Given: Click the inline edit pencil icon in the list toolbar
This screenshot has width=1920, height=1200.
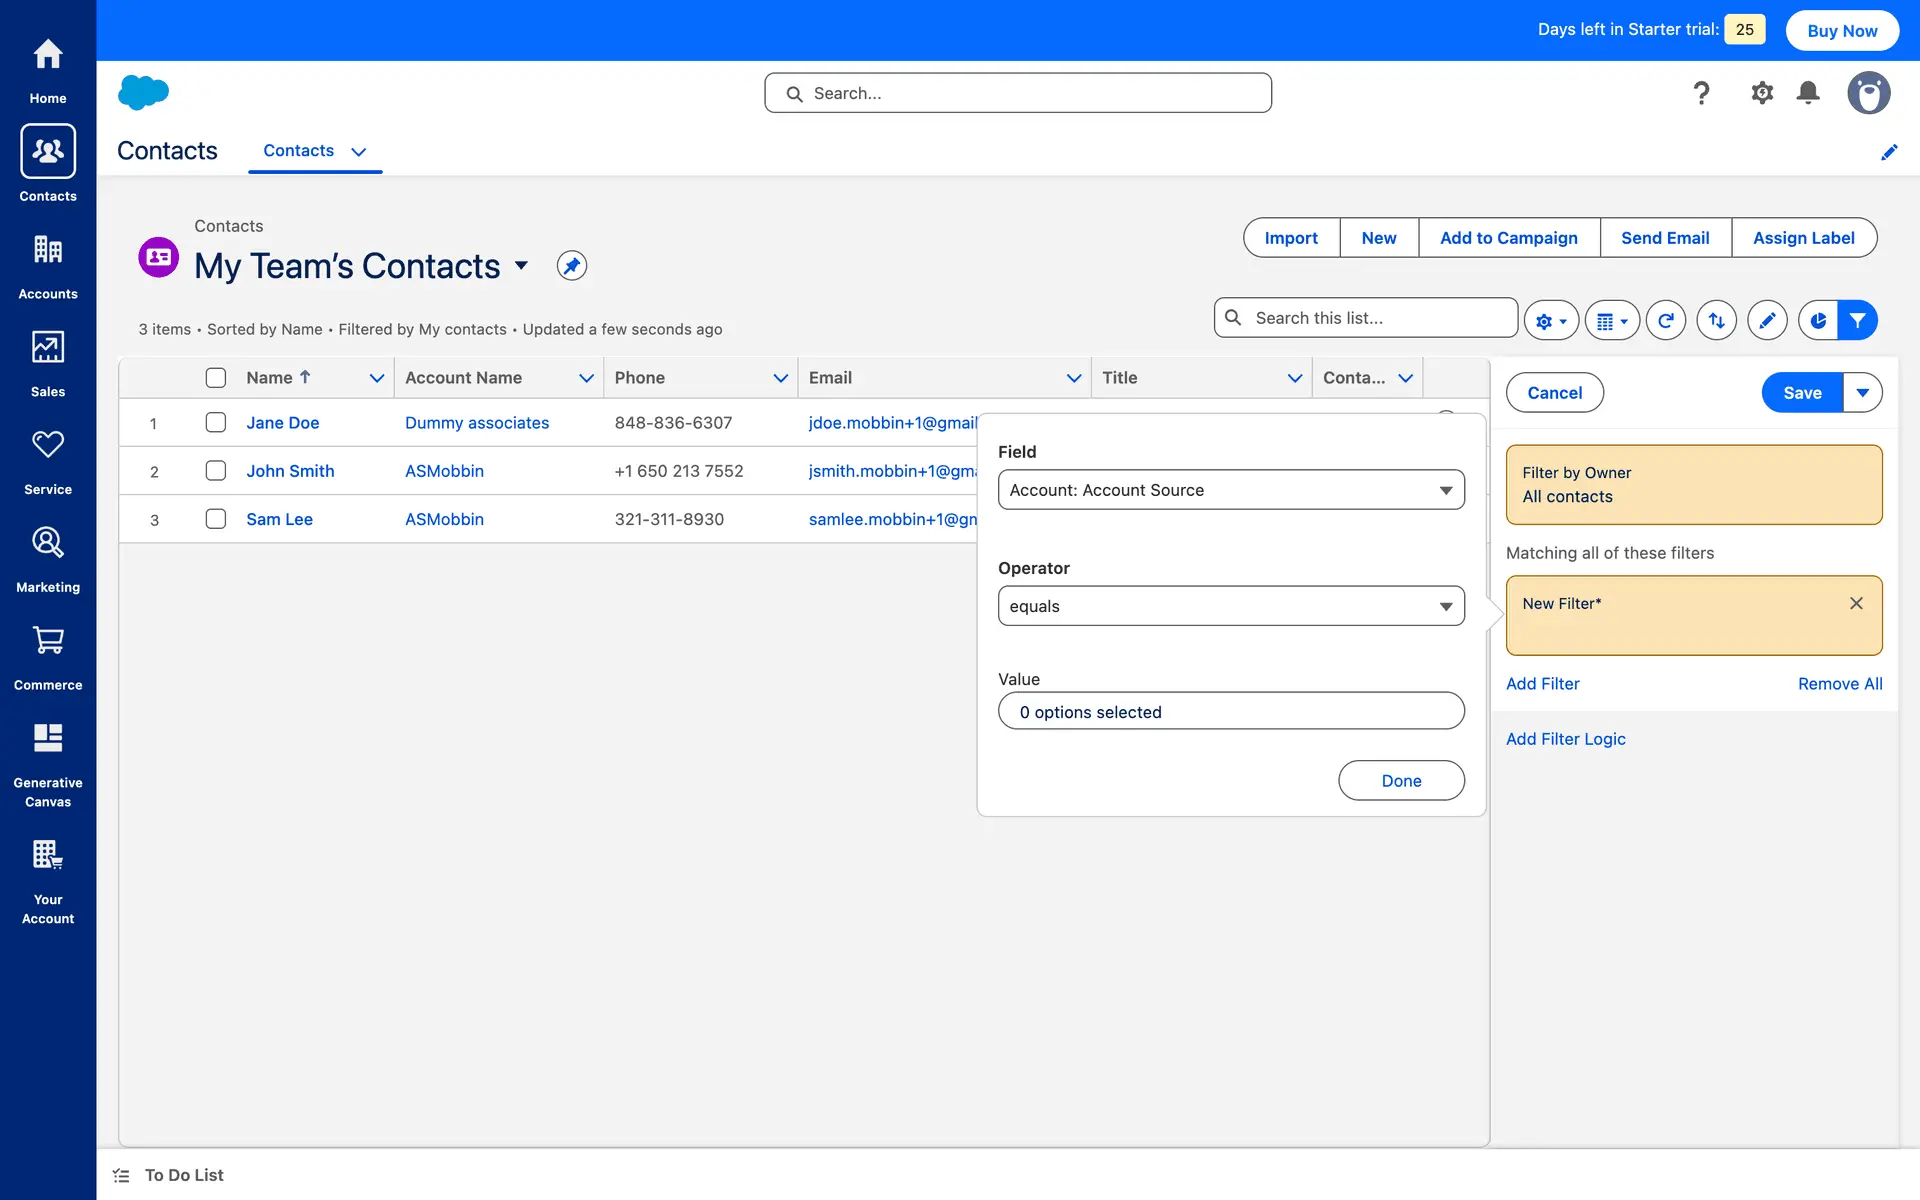Looking at the screenshot, I should [x=1767, y=321].
